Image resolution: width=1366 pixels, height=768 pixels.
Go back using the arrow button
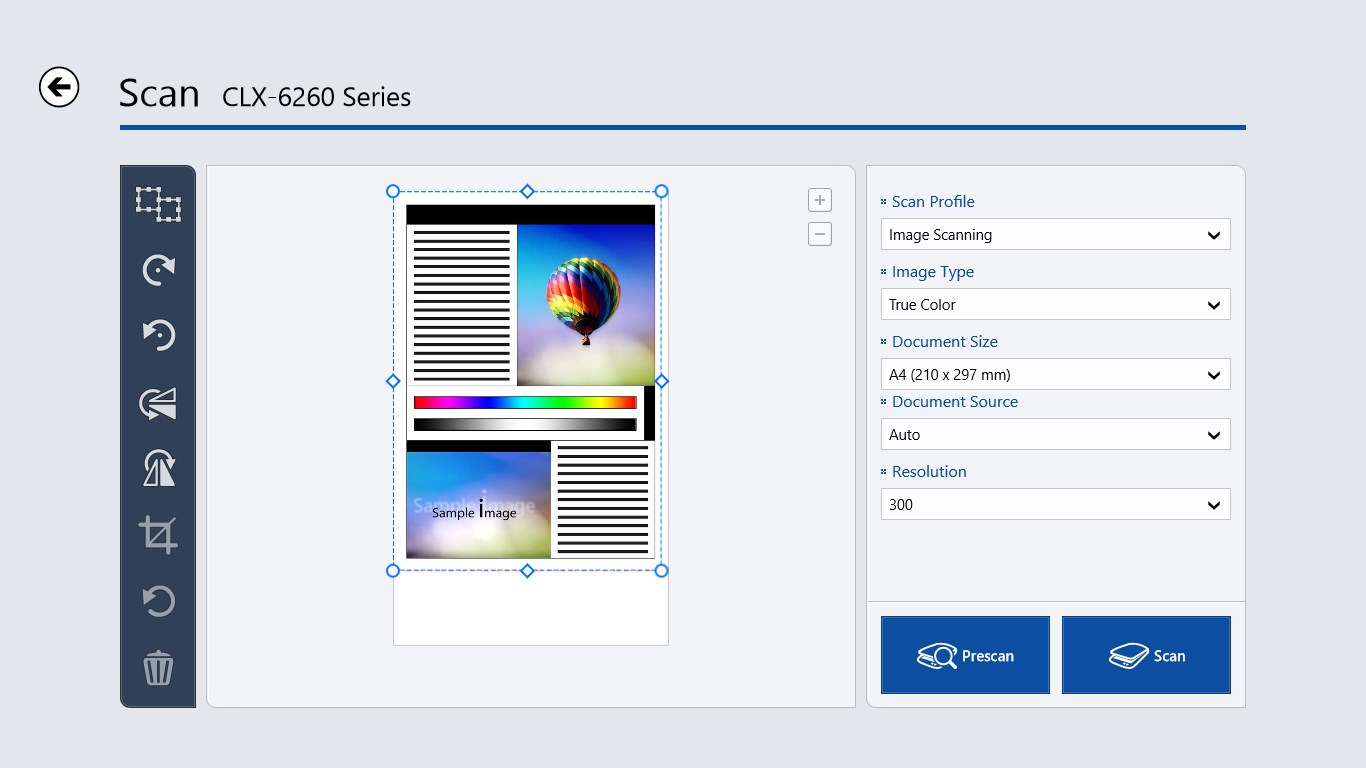click(58, 88)
